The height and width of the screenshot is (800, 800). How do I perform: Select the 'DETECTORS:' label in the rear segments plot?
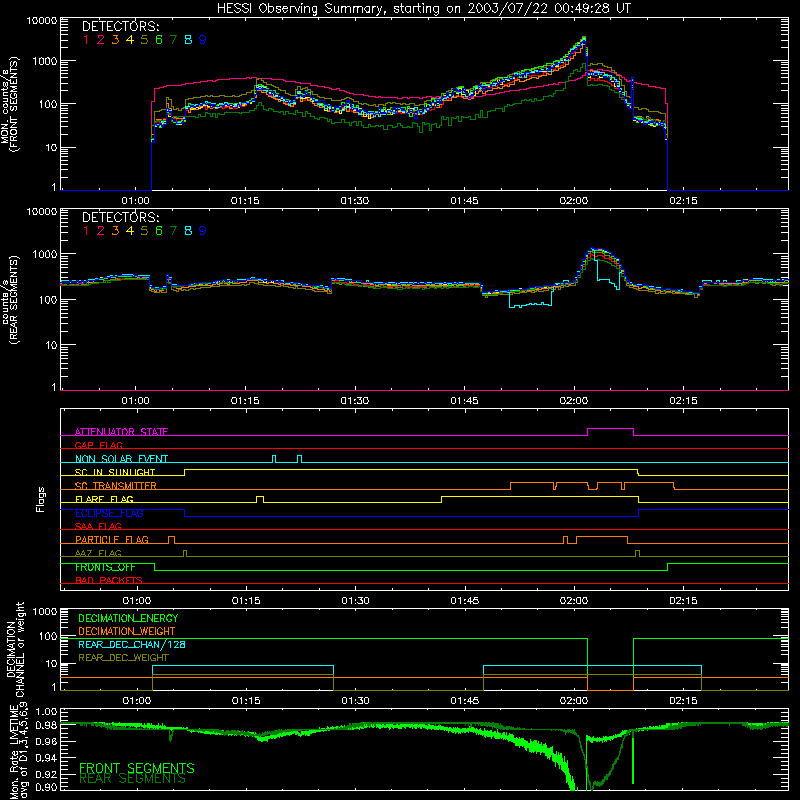coord(121,217)
